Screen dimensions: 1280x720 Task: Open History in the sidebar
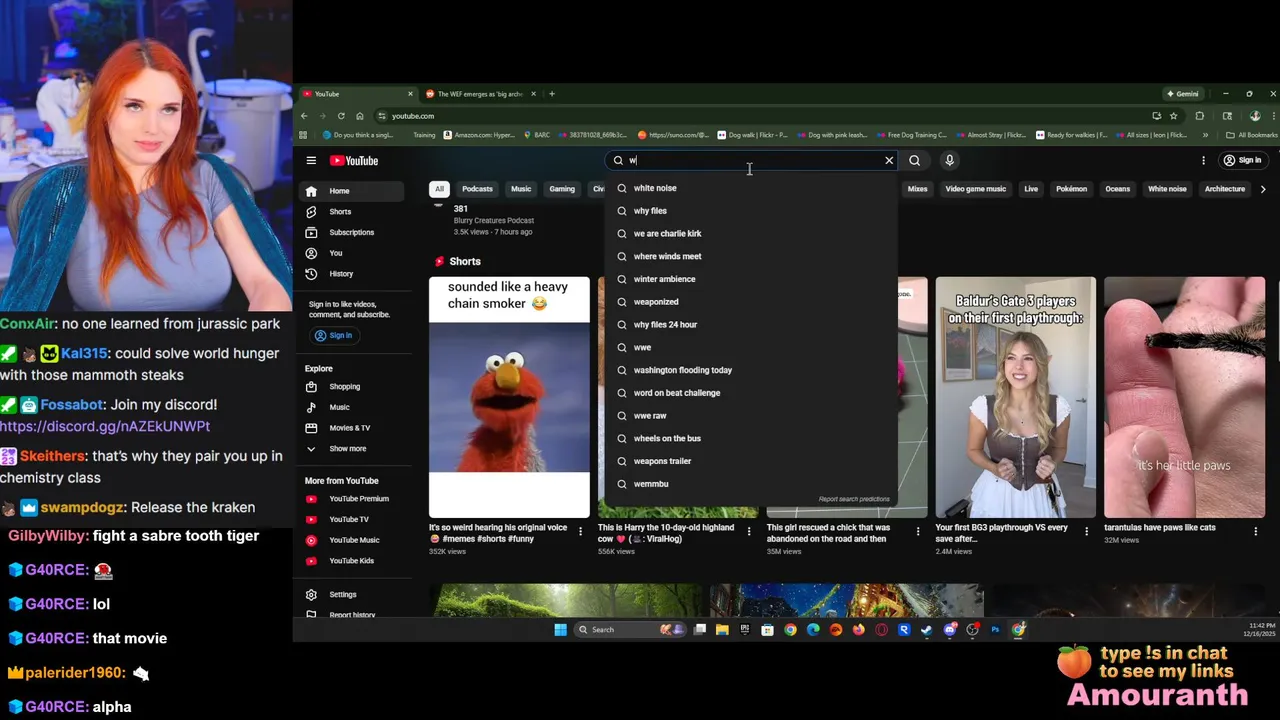pos(350,274)
